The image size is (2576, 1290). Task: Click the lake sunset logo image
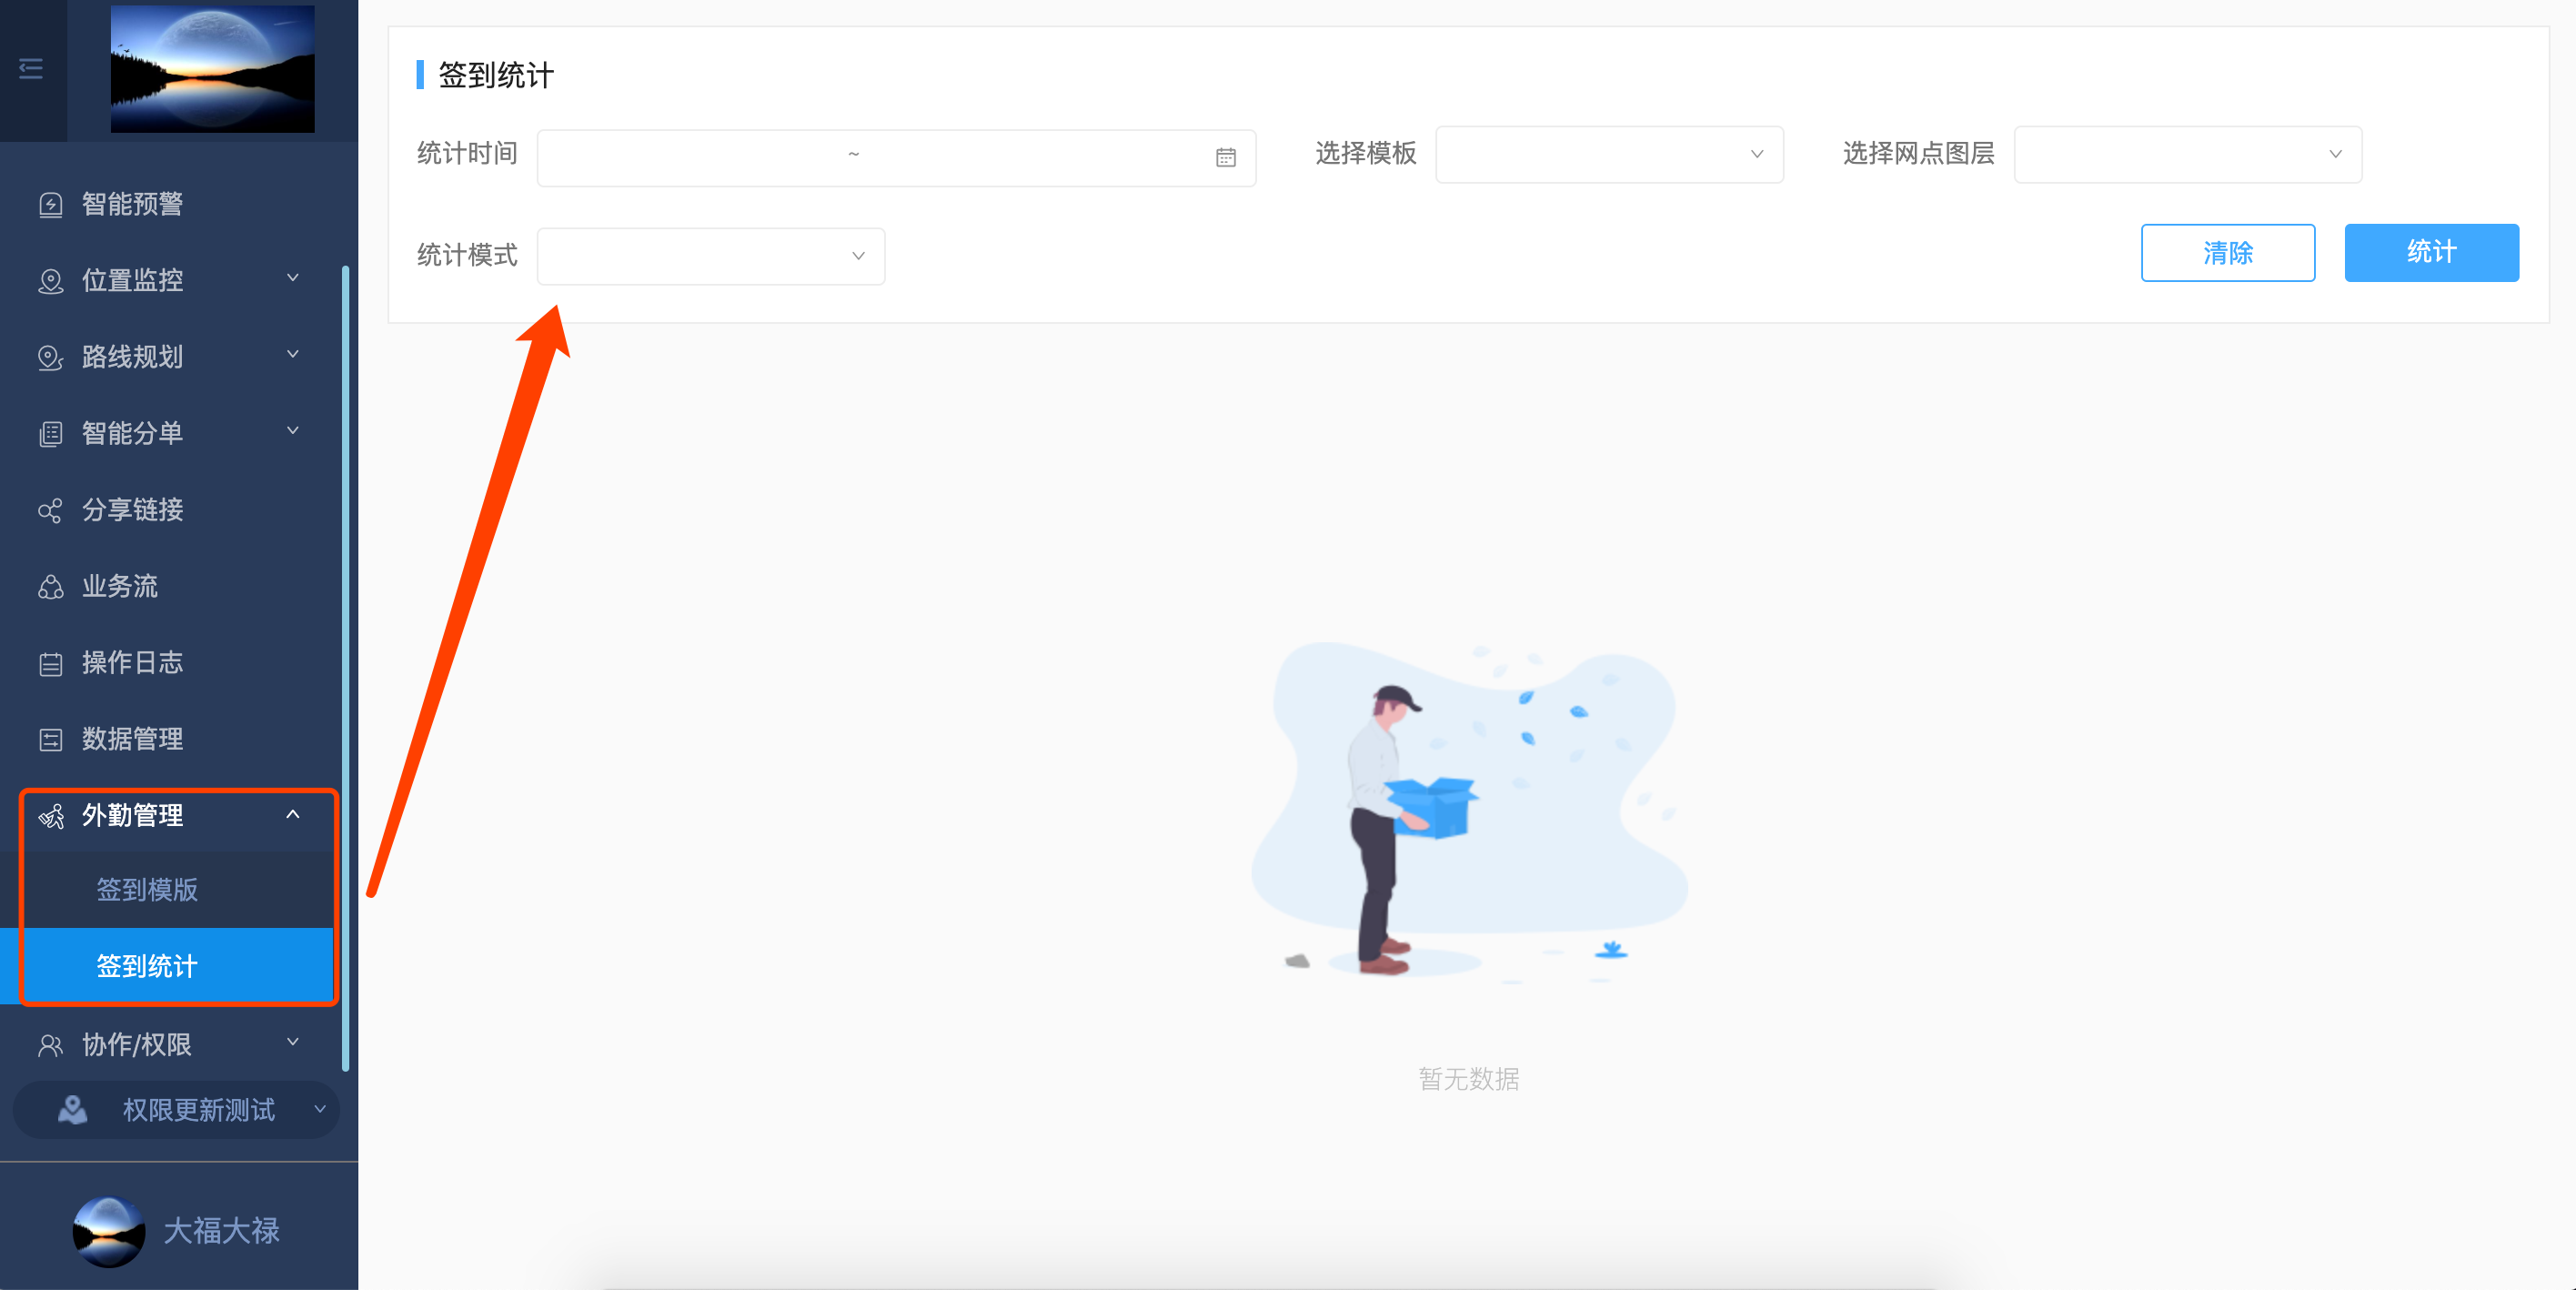point(212,68)
